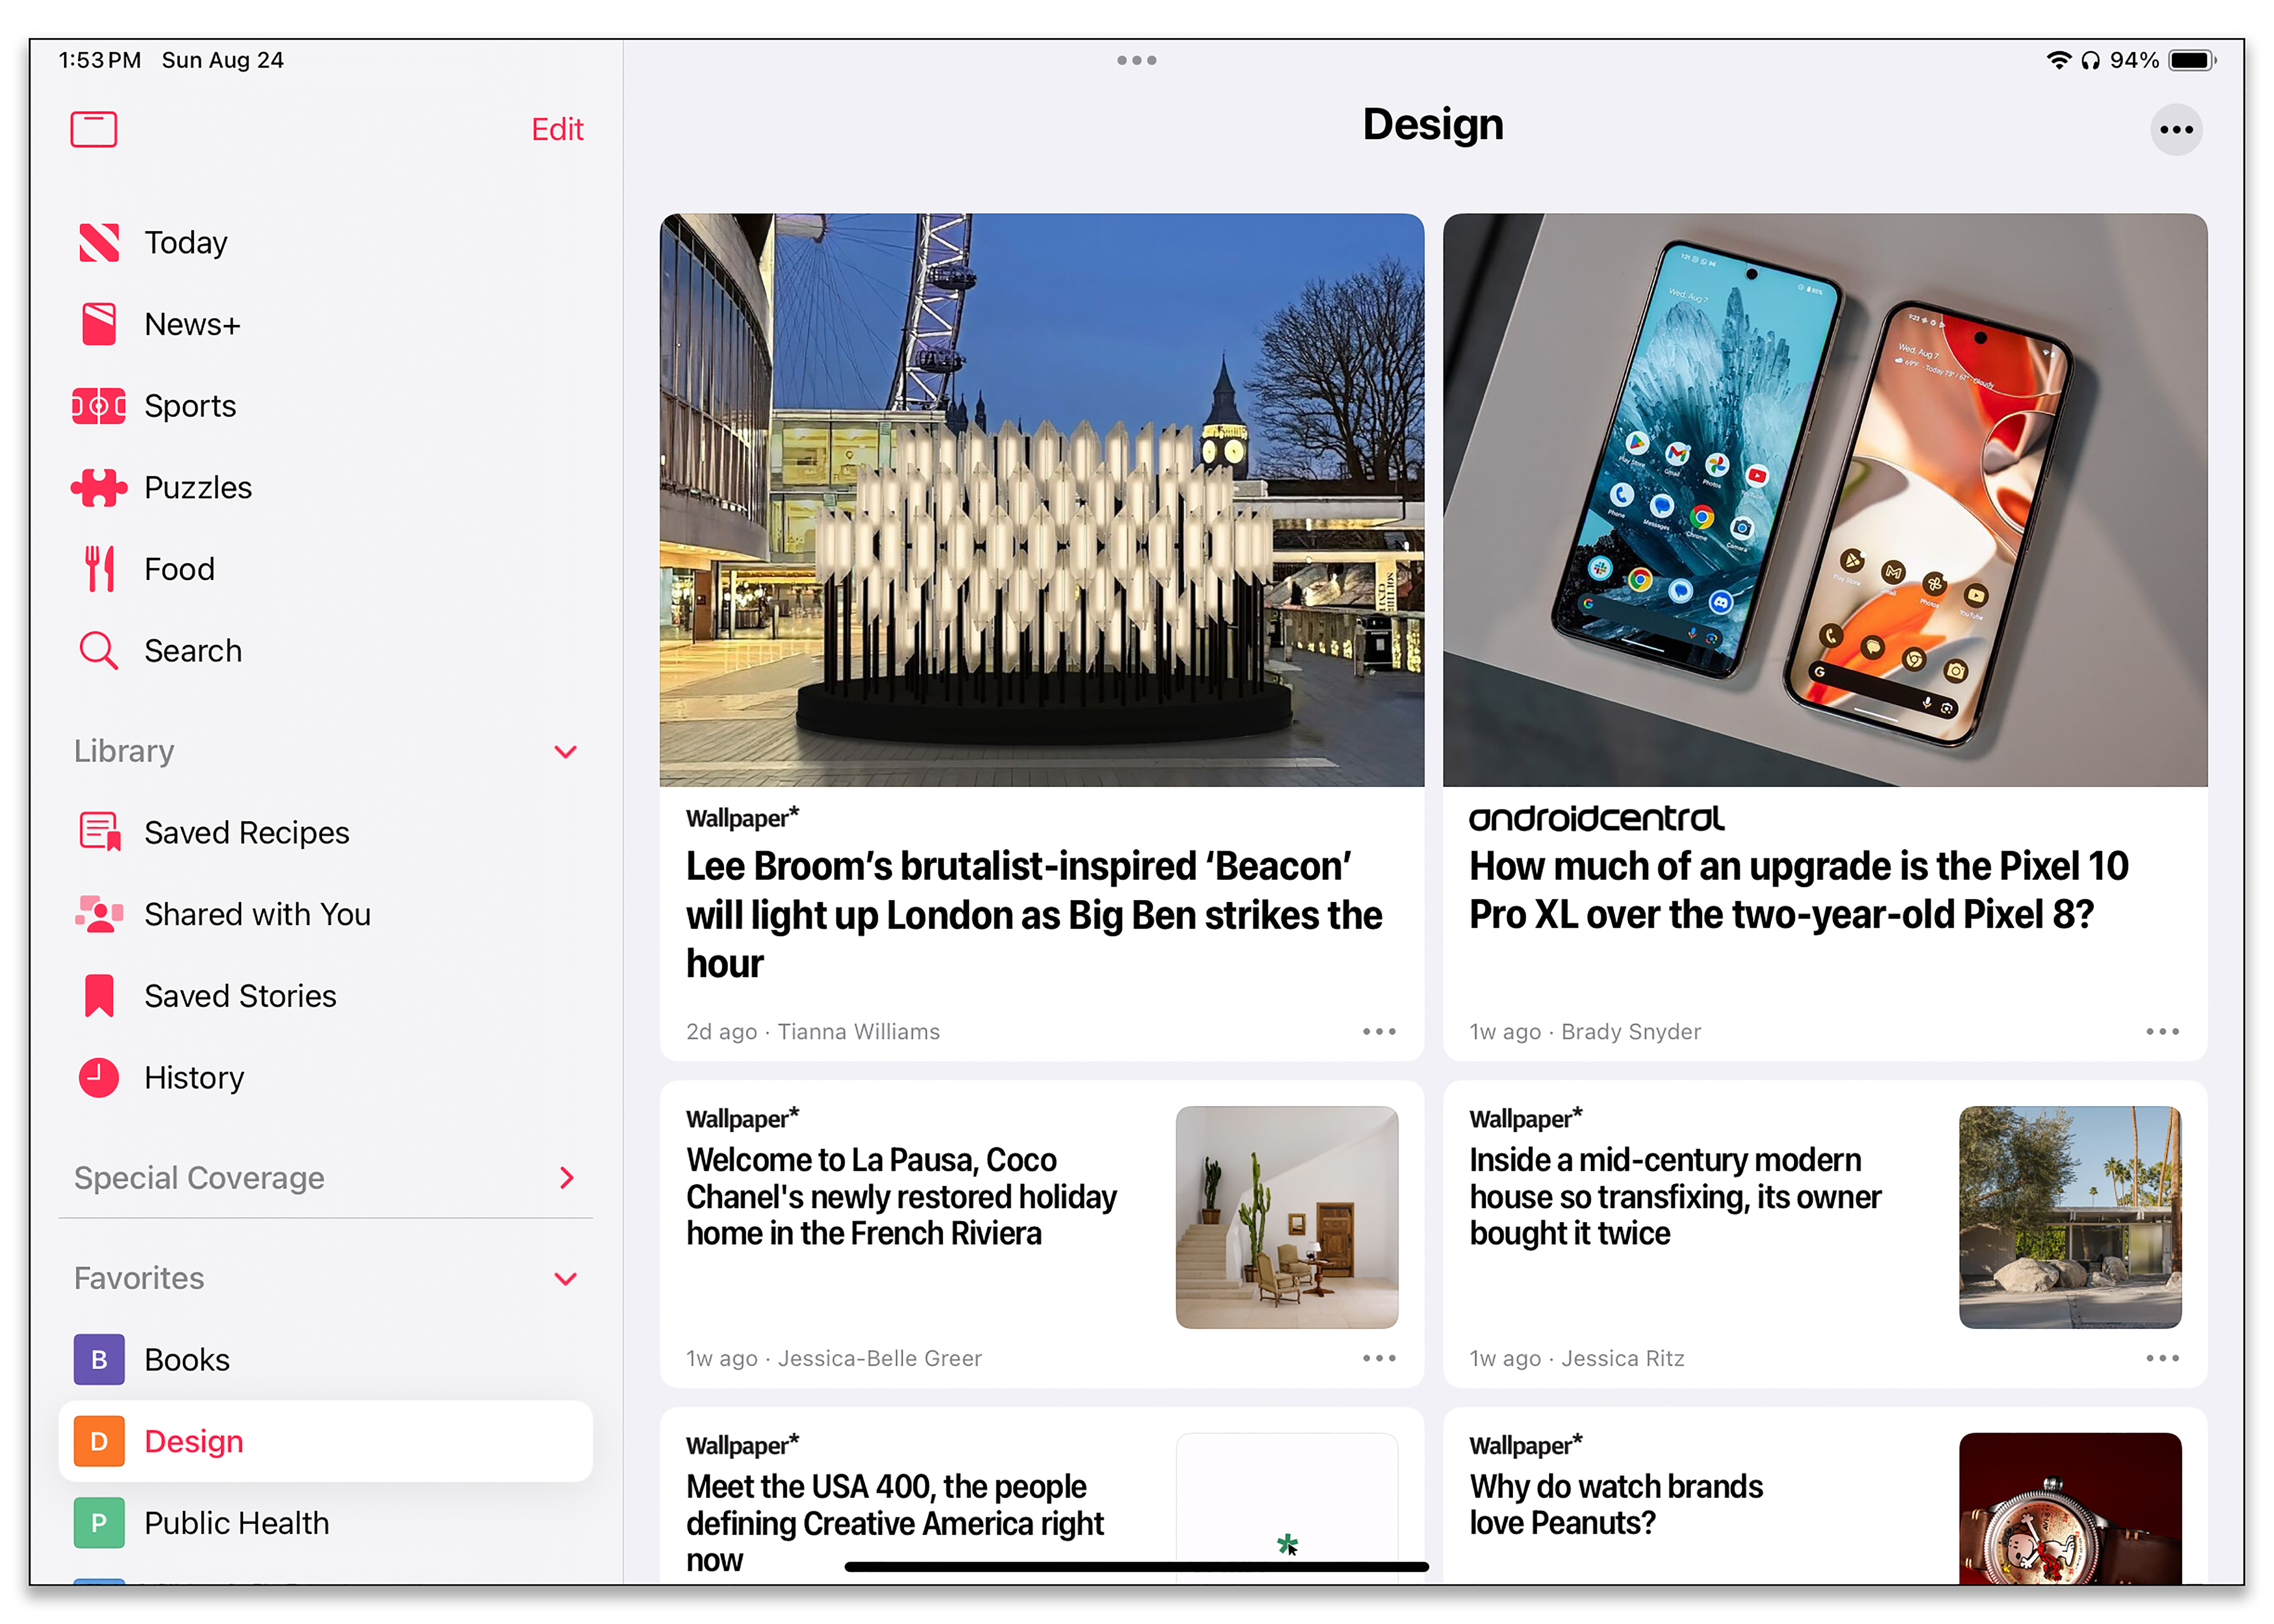Open the Saved Recipes icon
The width and height of the screenshot is (2274, 1624).
tap(99, 832)
